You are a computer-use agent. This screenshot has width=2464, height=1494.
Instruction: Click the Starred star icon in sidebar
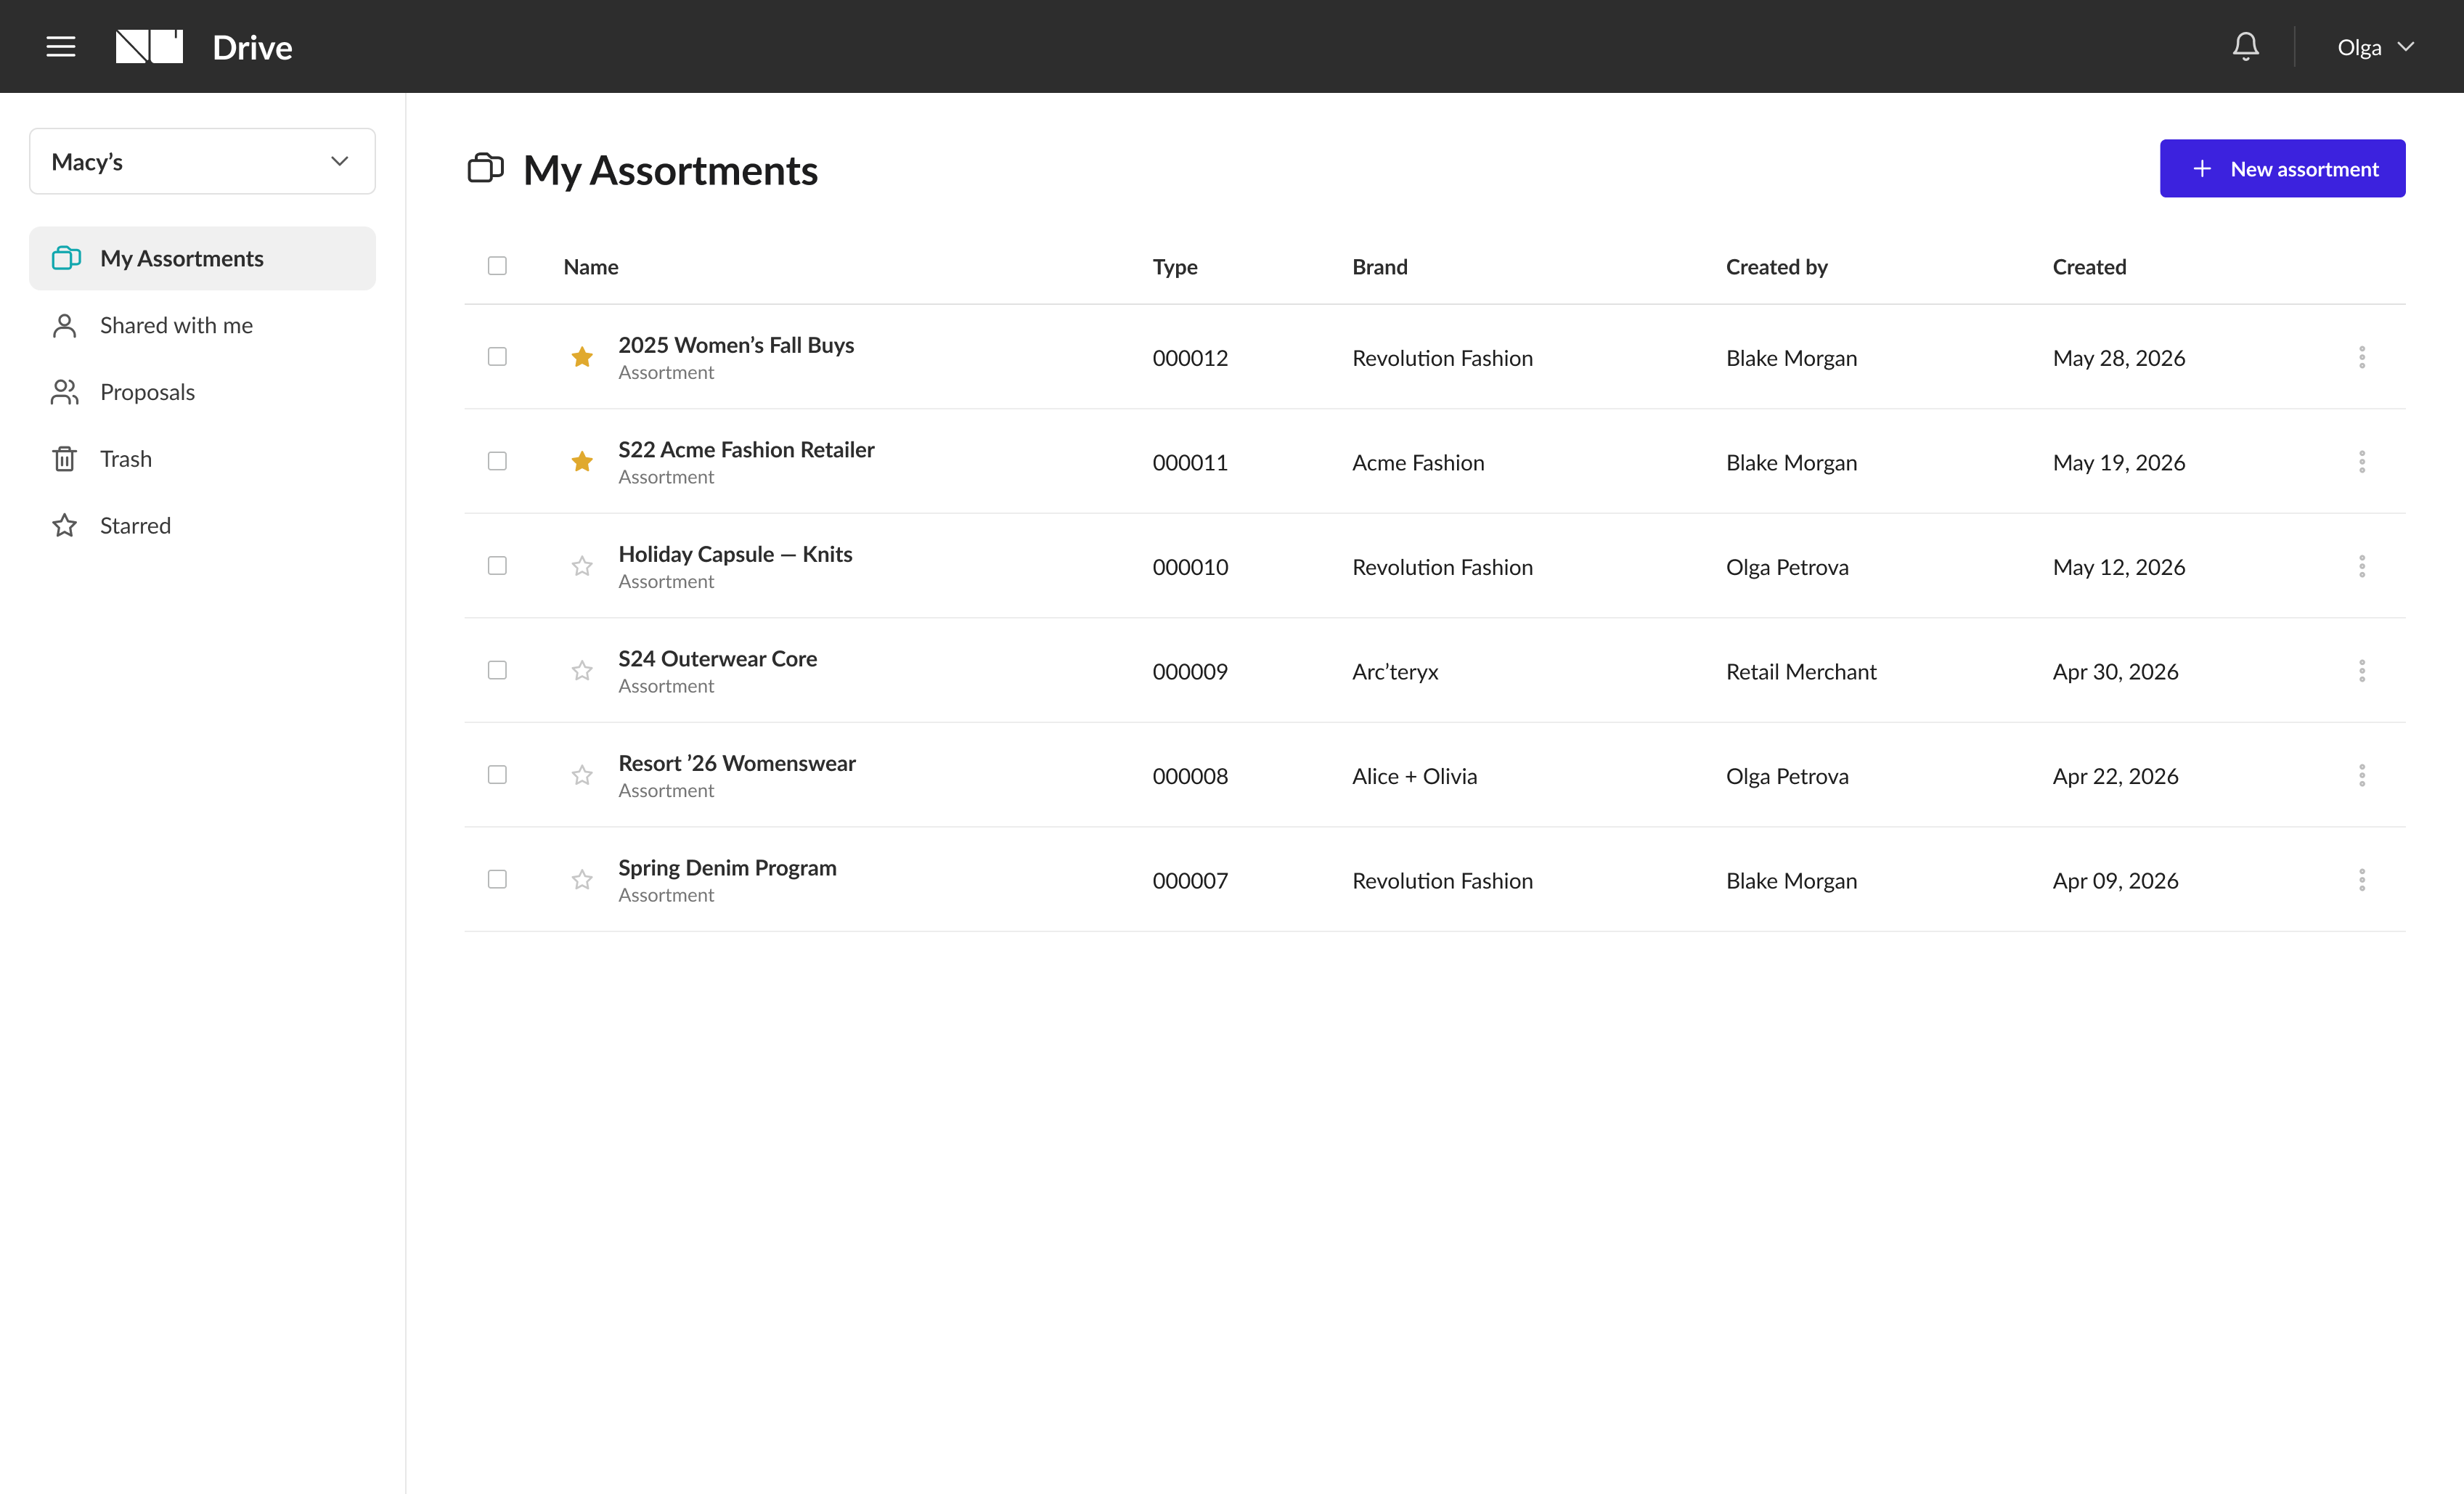click(65, 525)
